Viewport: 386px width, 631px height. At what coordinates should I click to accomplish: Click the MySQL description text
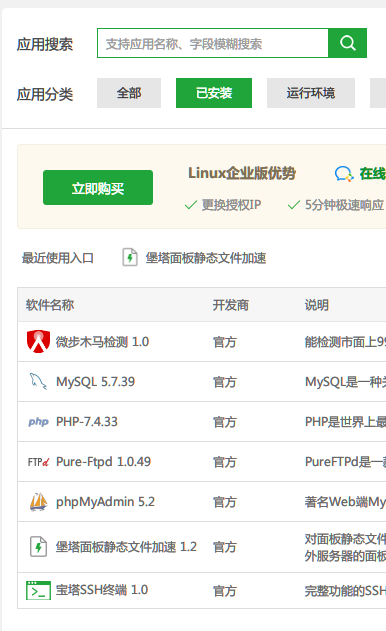345,381
